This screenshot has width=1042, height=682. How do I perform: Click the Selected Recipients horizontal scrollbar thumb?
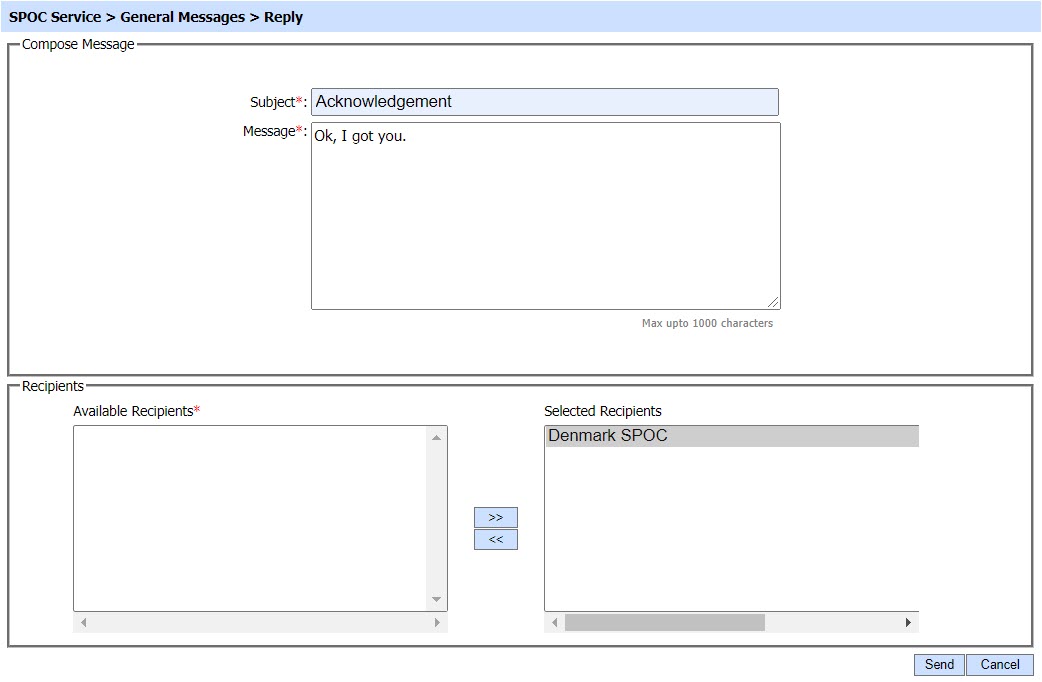[x=664, y=623]
